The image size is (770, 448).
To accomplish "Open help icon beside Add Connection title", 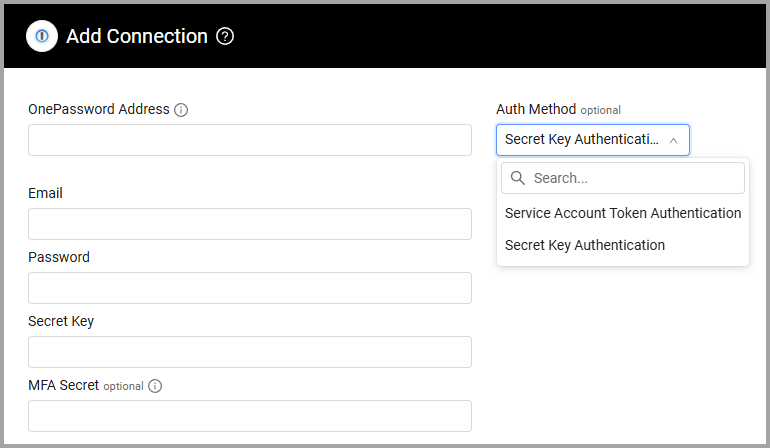I will point(225,37).
